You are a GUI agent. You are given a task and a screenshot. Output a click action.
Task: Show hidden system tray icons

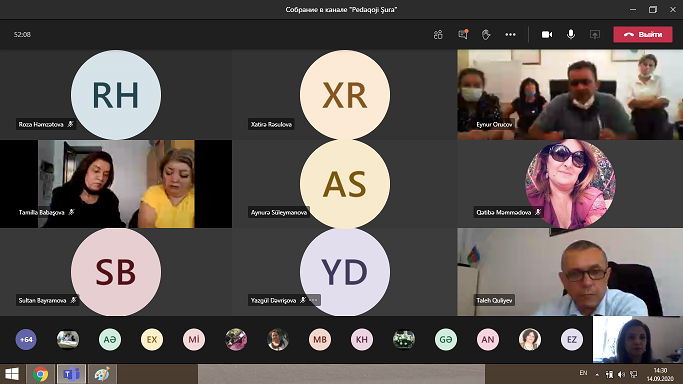(597, 374)
